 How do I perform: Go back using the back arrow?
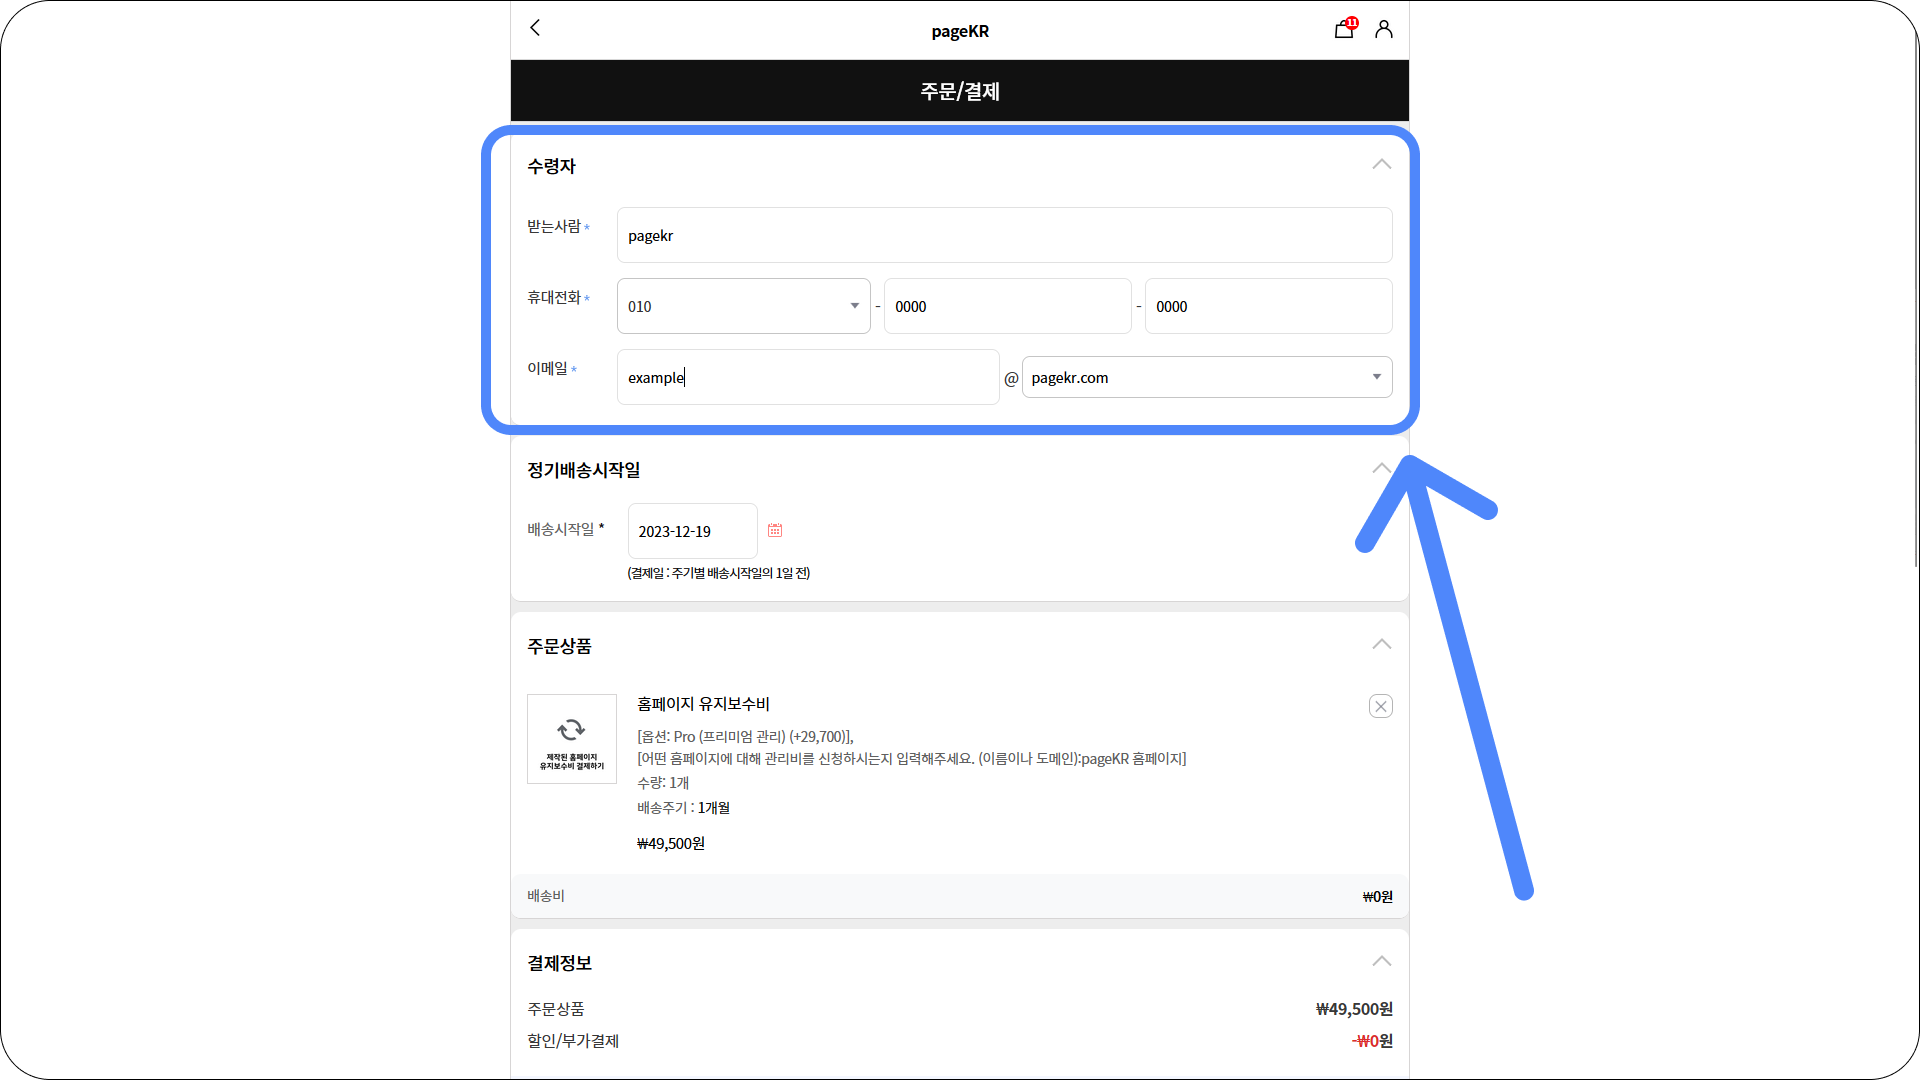(x=535, y=28)
